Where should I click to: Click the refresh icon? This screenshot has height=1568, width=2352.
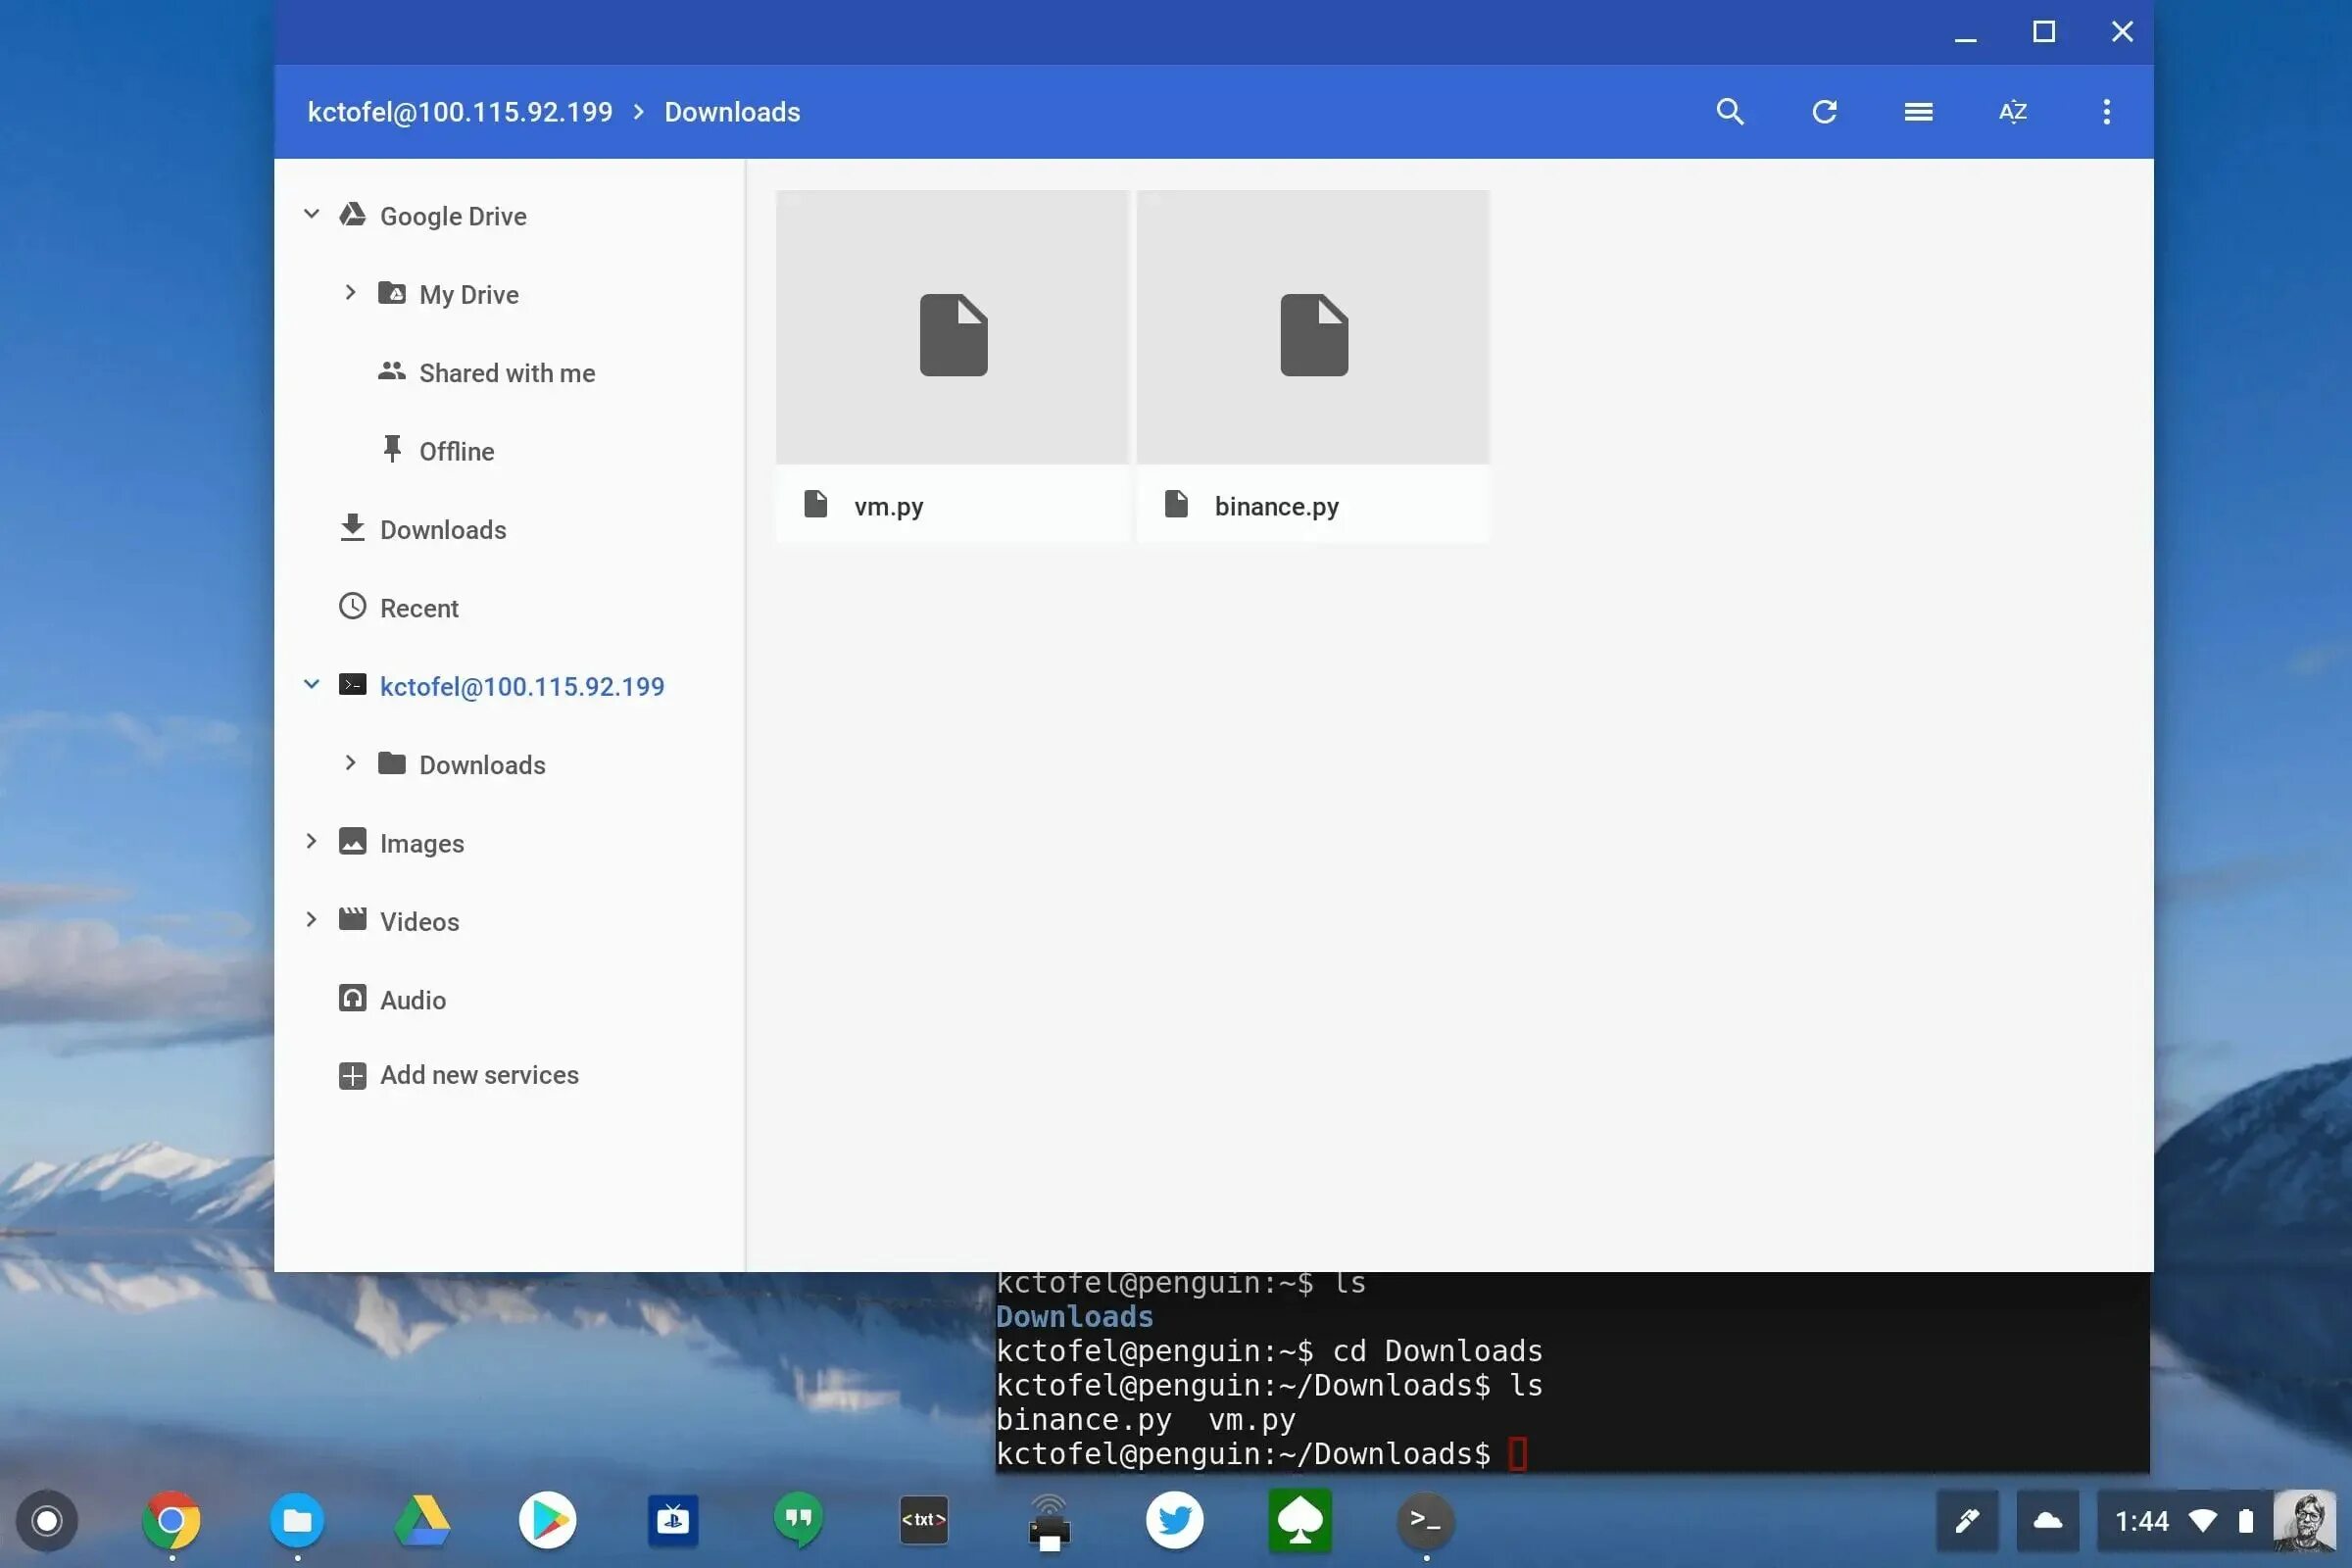pos(1824,112)
